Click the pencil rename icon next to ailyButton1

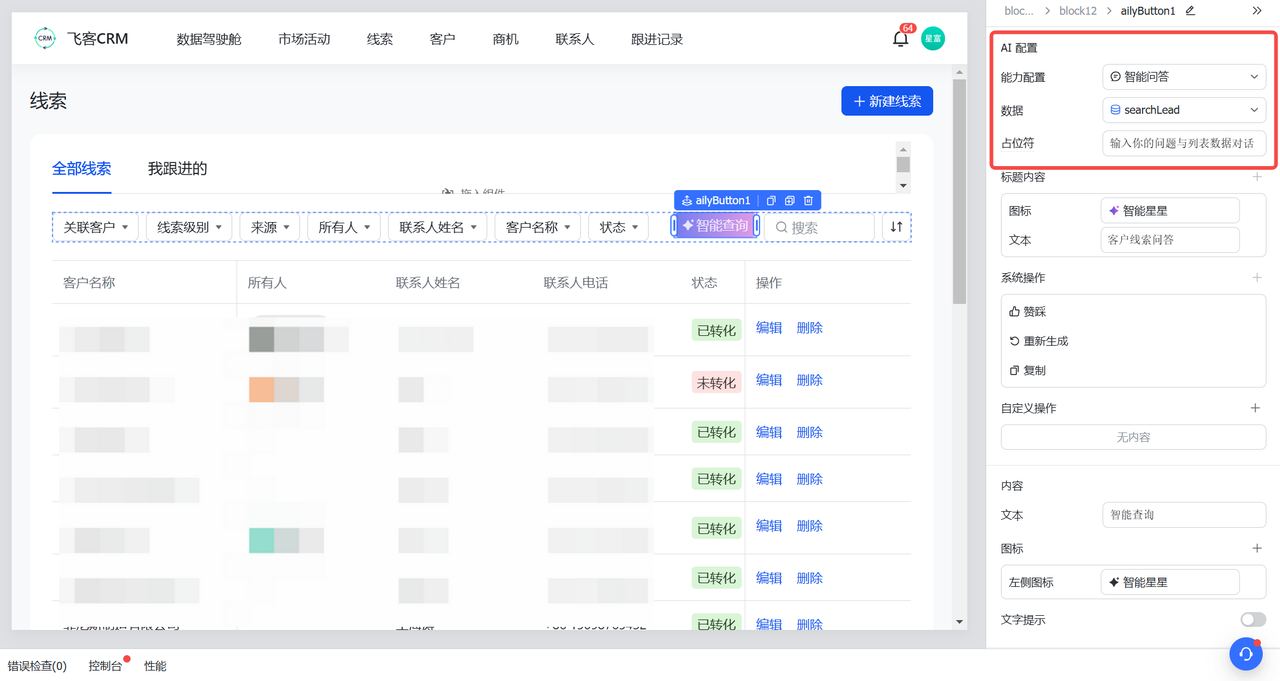1190,11
